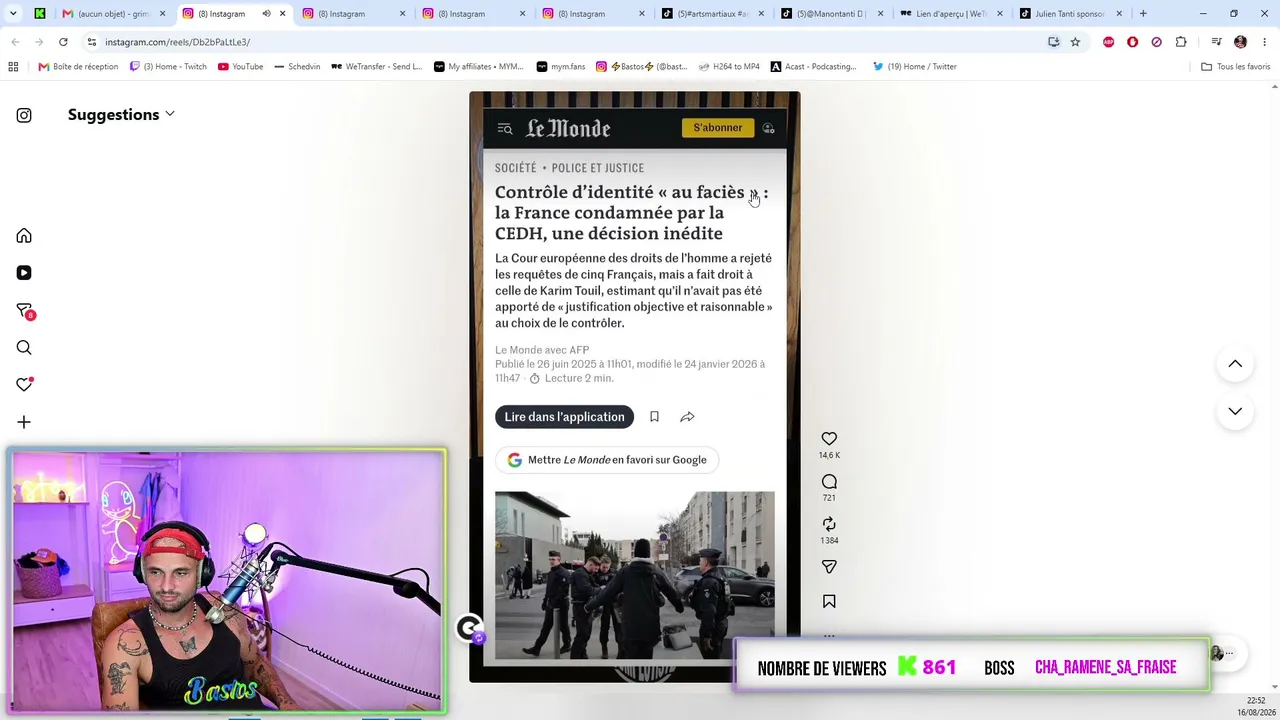Go back in browser history
This screenshot has height=720, width=1280.
(15, 42)
